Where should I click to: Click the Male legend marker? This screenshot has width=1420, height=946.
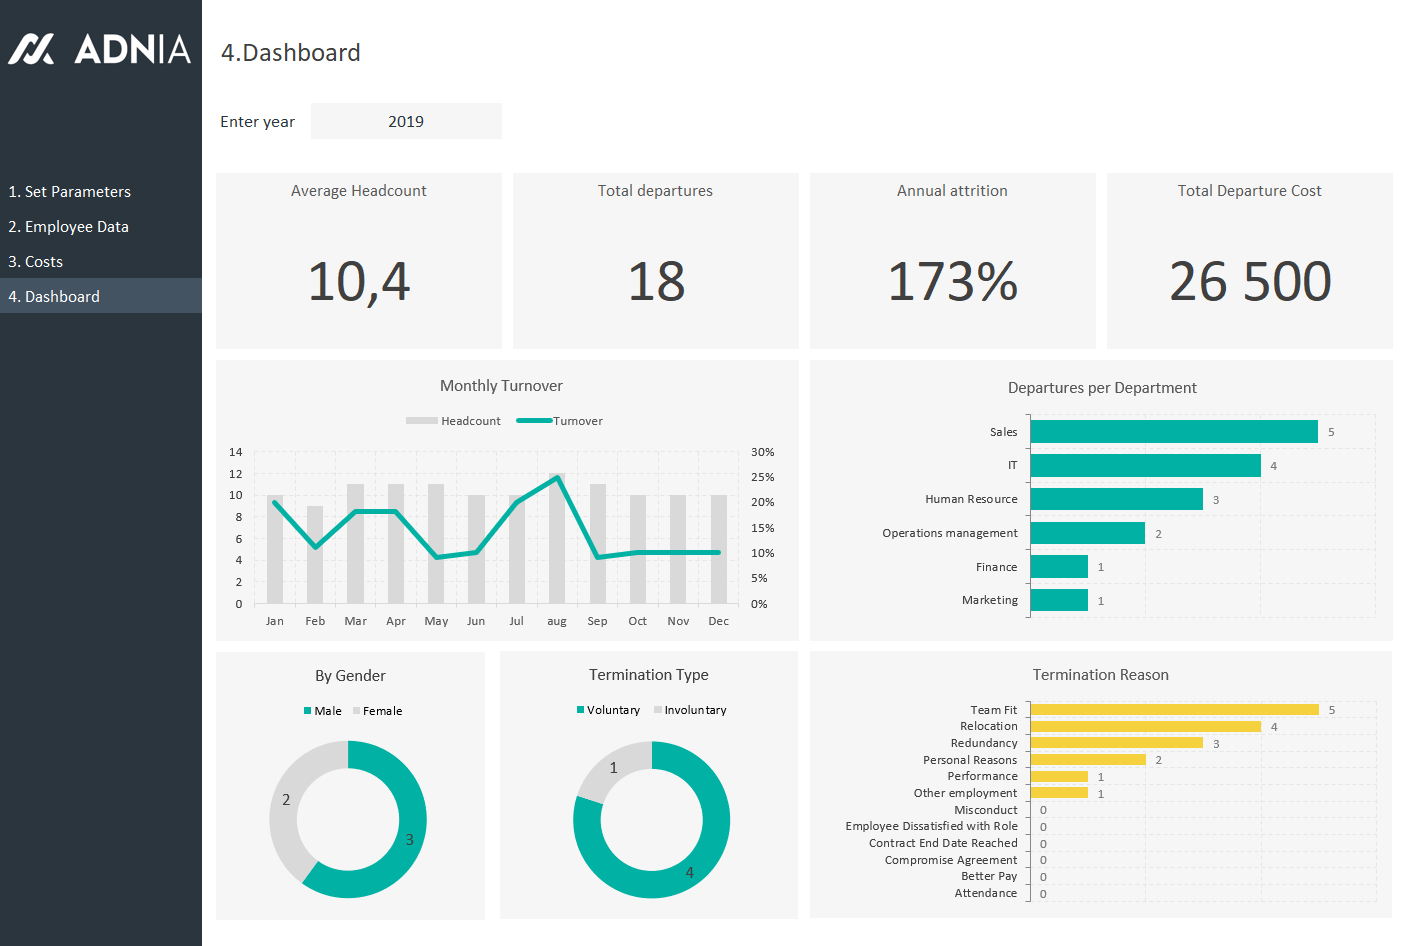tap(308, 711)
